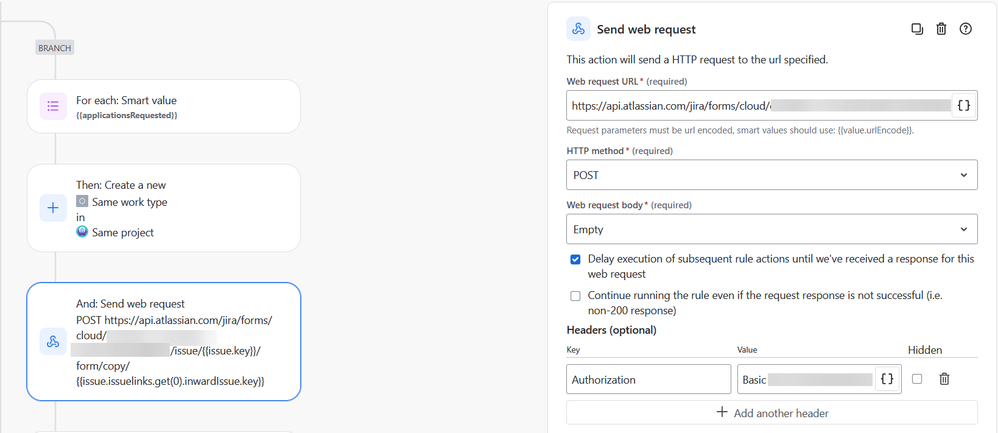998x433 pixels.
Task: Remove the Authorization header row
Action: (x=945, y=379)
